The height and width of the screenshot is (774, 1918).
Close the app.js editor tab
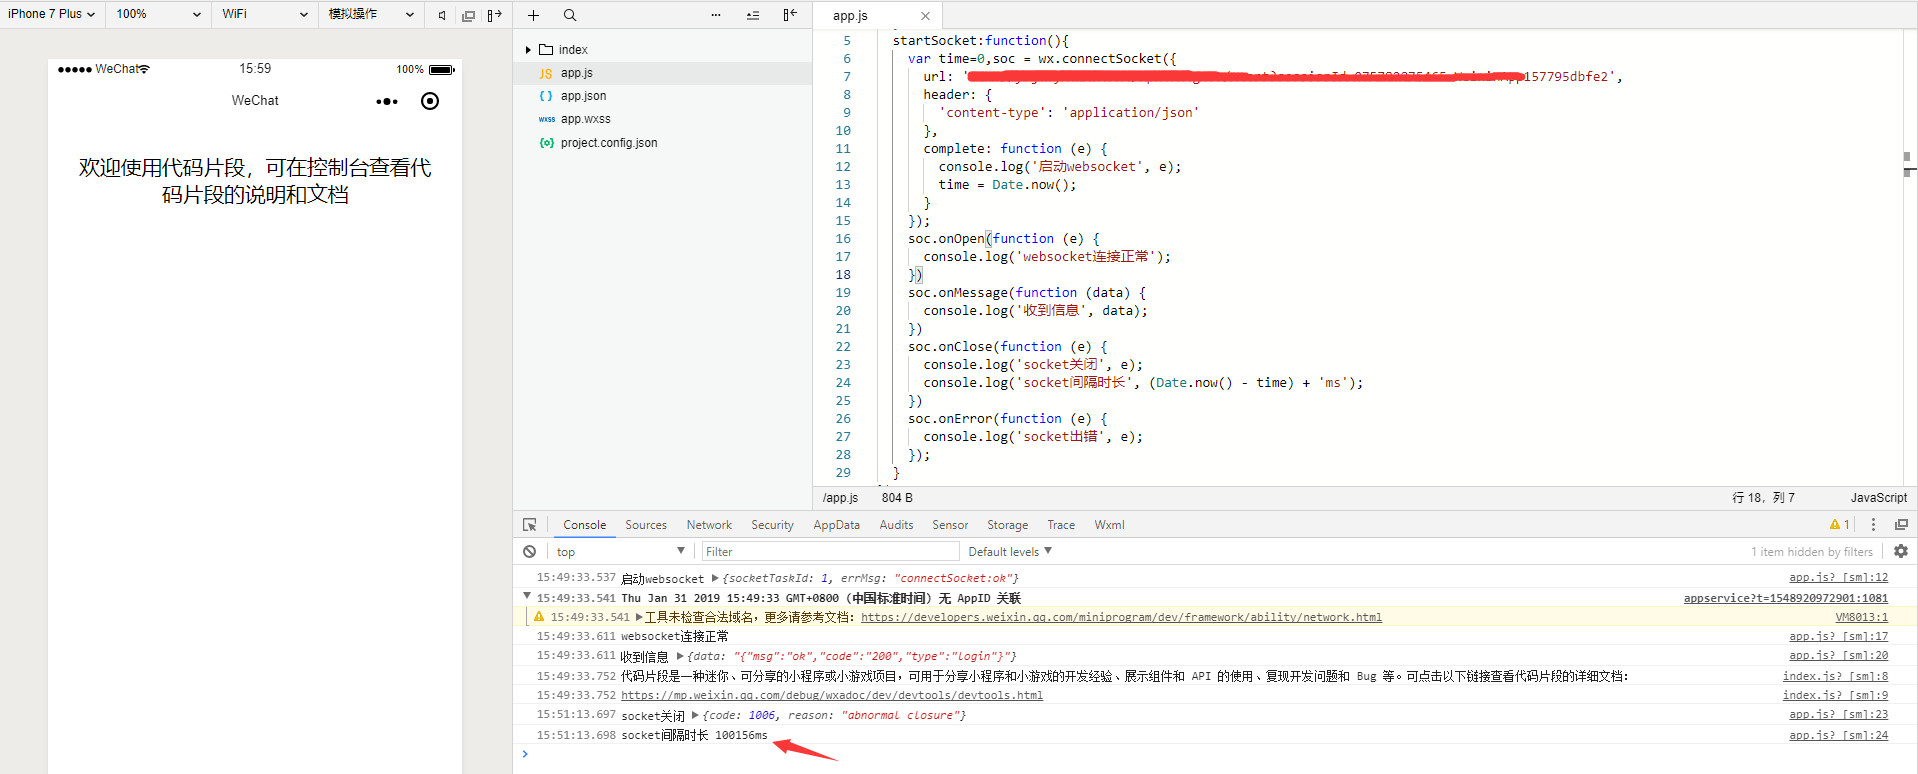point(925,16)
